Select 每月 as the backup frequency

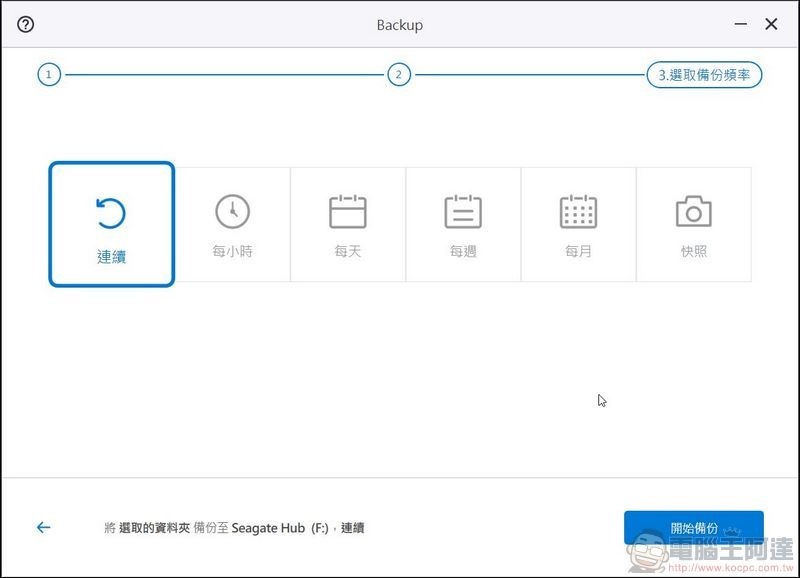click(x=579, y=224)
